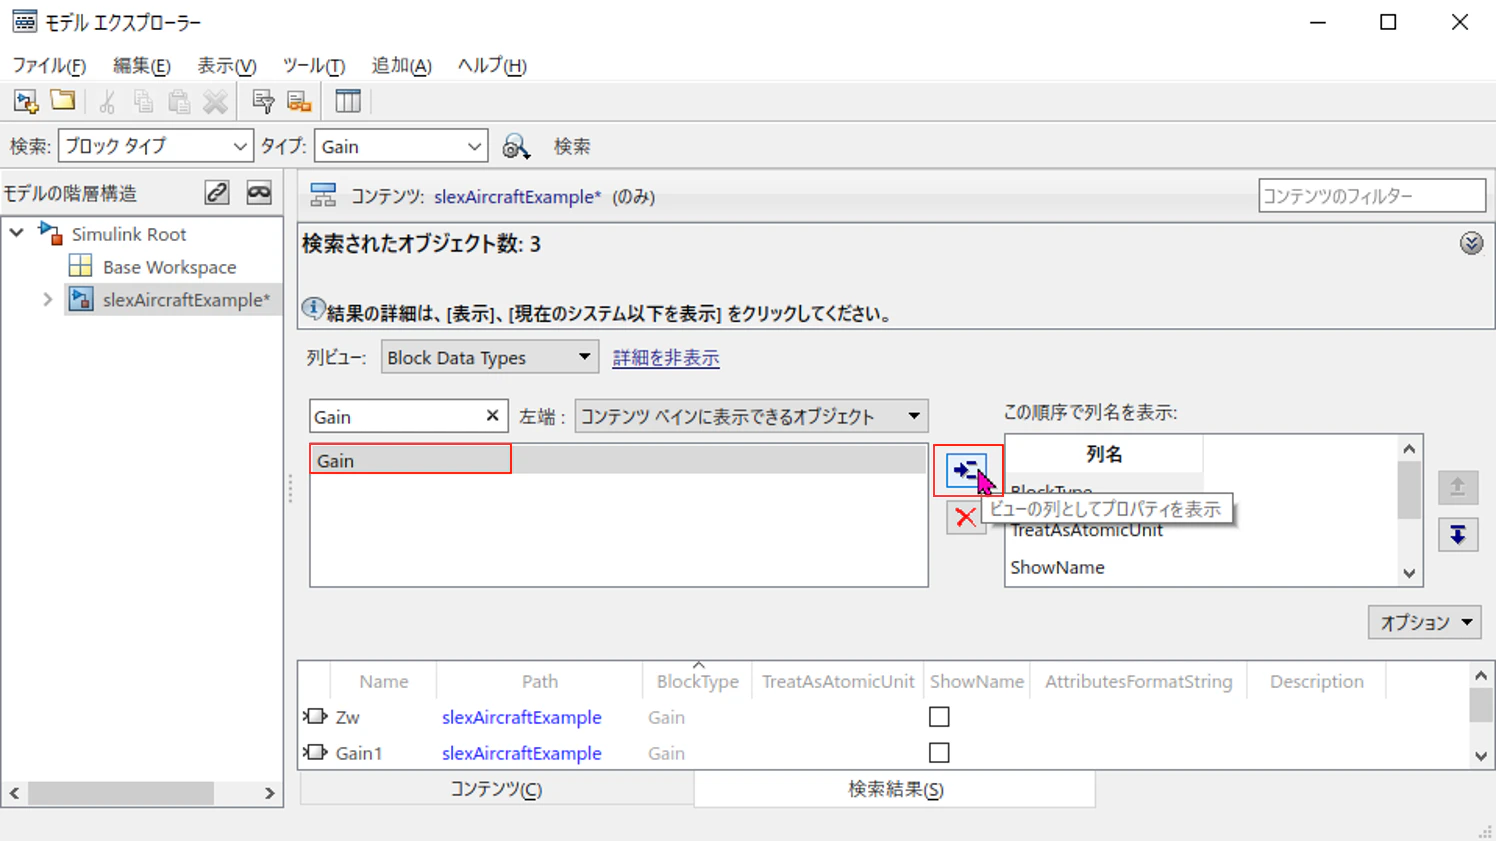Click the Simulink Root tree icon
The height and width of the screenshot is (841, 1496).
pos(50,234)
